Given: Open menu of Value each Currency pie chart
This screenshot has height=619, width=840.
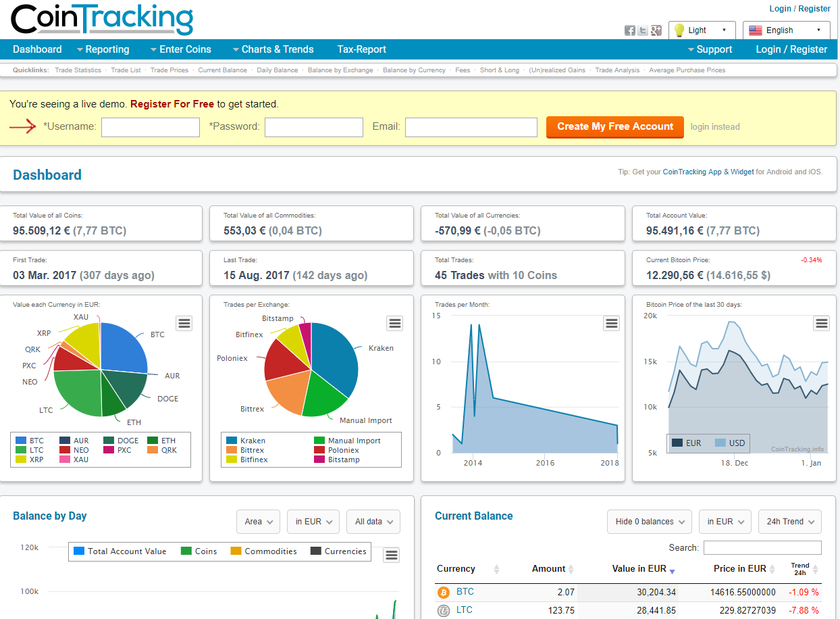Looking at the screenshot, I should click(184, 323).
